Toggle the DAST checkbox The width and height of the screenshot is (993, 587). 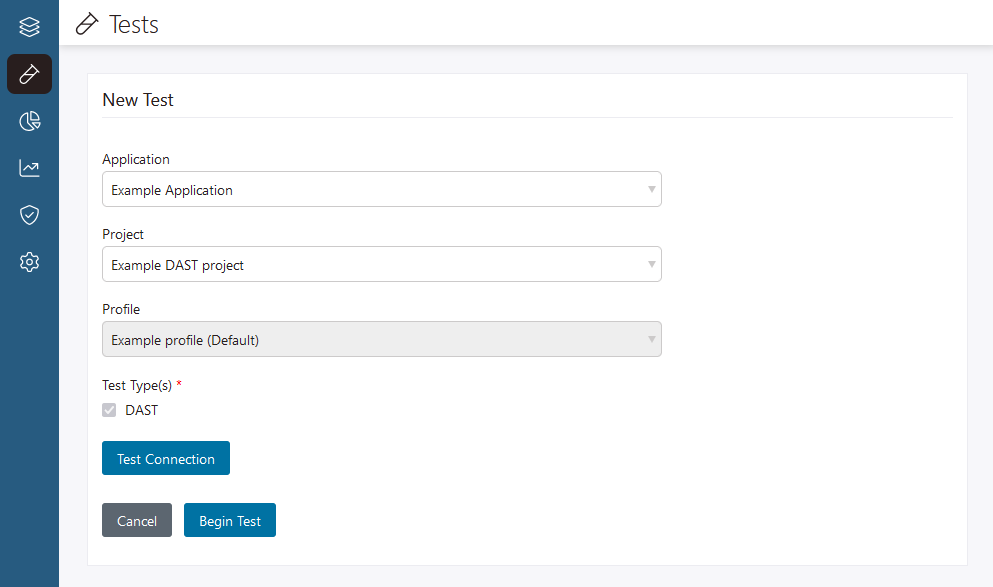coord(109,410)
